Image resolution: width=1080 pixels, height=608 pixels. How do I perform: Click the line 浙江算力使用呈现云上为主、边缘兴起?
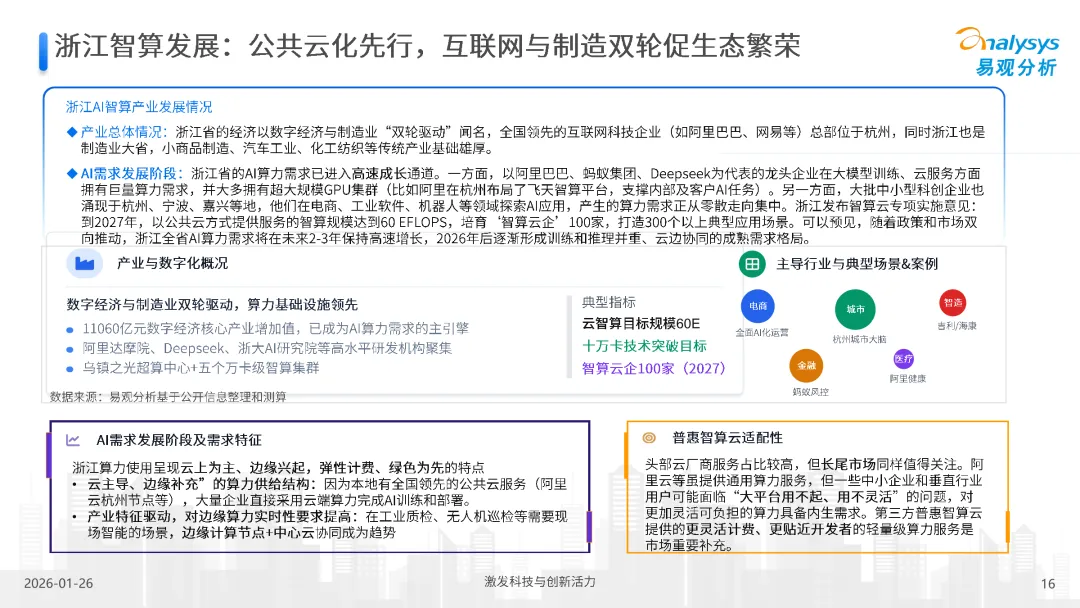pyautogui.click(x=278, y=467)
